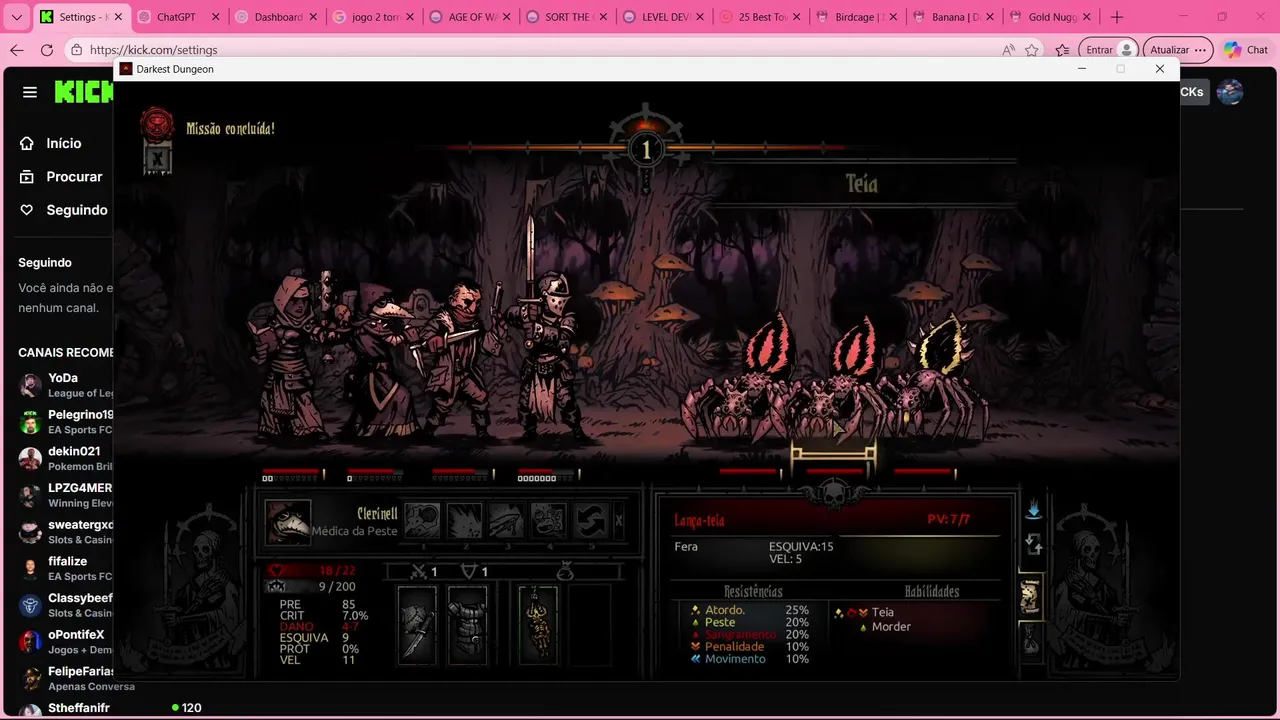This screenshot has width=1280, height=720.
Task: Click the armor level shield icon
Action: 467,571
